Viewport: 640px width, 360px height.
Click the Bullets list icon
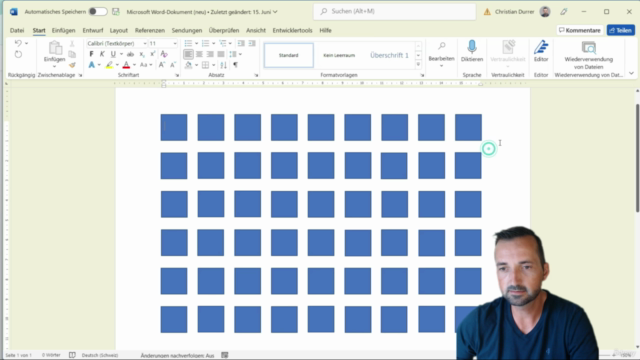188,43
